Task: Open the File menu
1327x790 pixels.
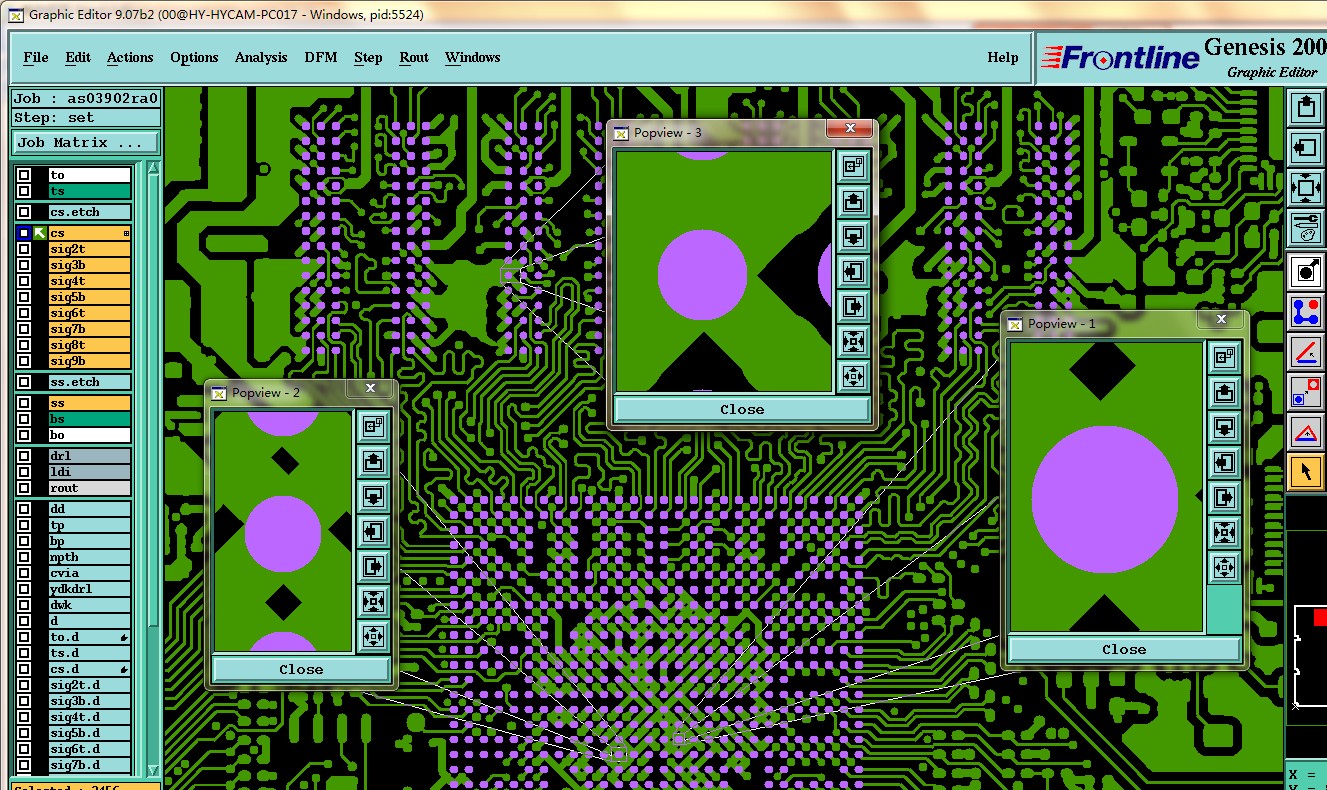Action: click(x=36, y=57)
